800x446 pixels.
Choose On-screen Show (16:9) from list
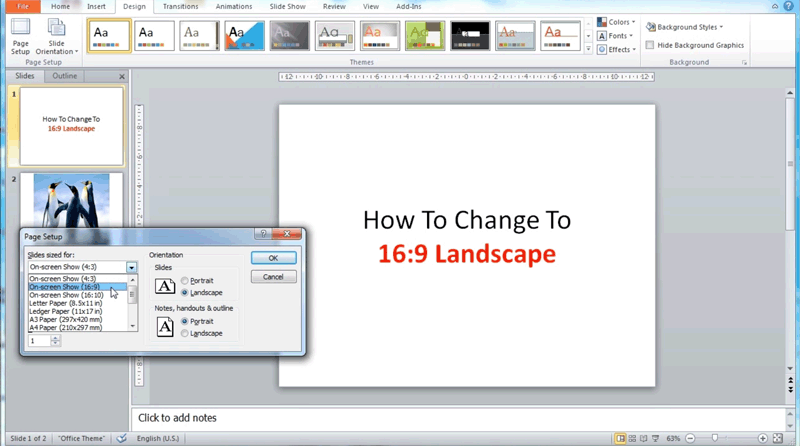click(65, 287)
